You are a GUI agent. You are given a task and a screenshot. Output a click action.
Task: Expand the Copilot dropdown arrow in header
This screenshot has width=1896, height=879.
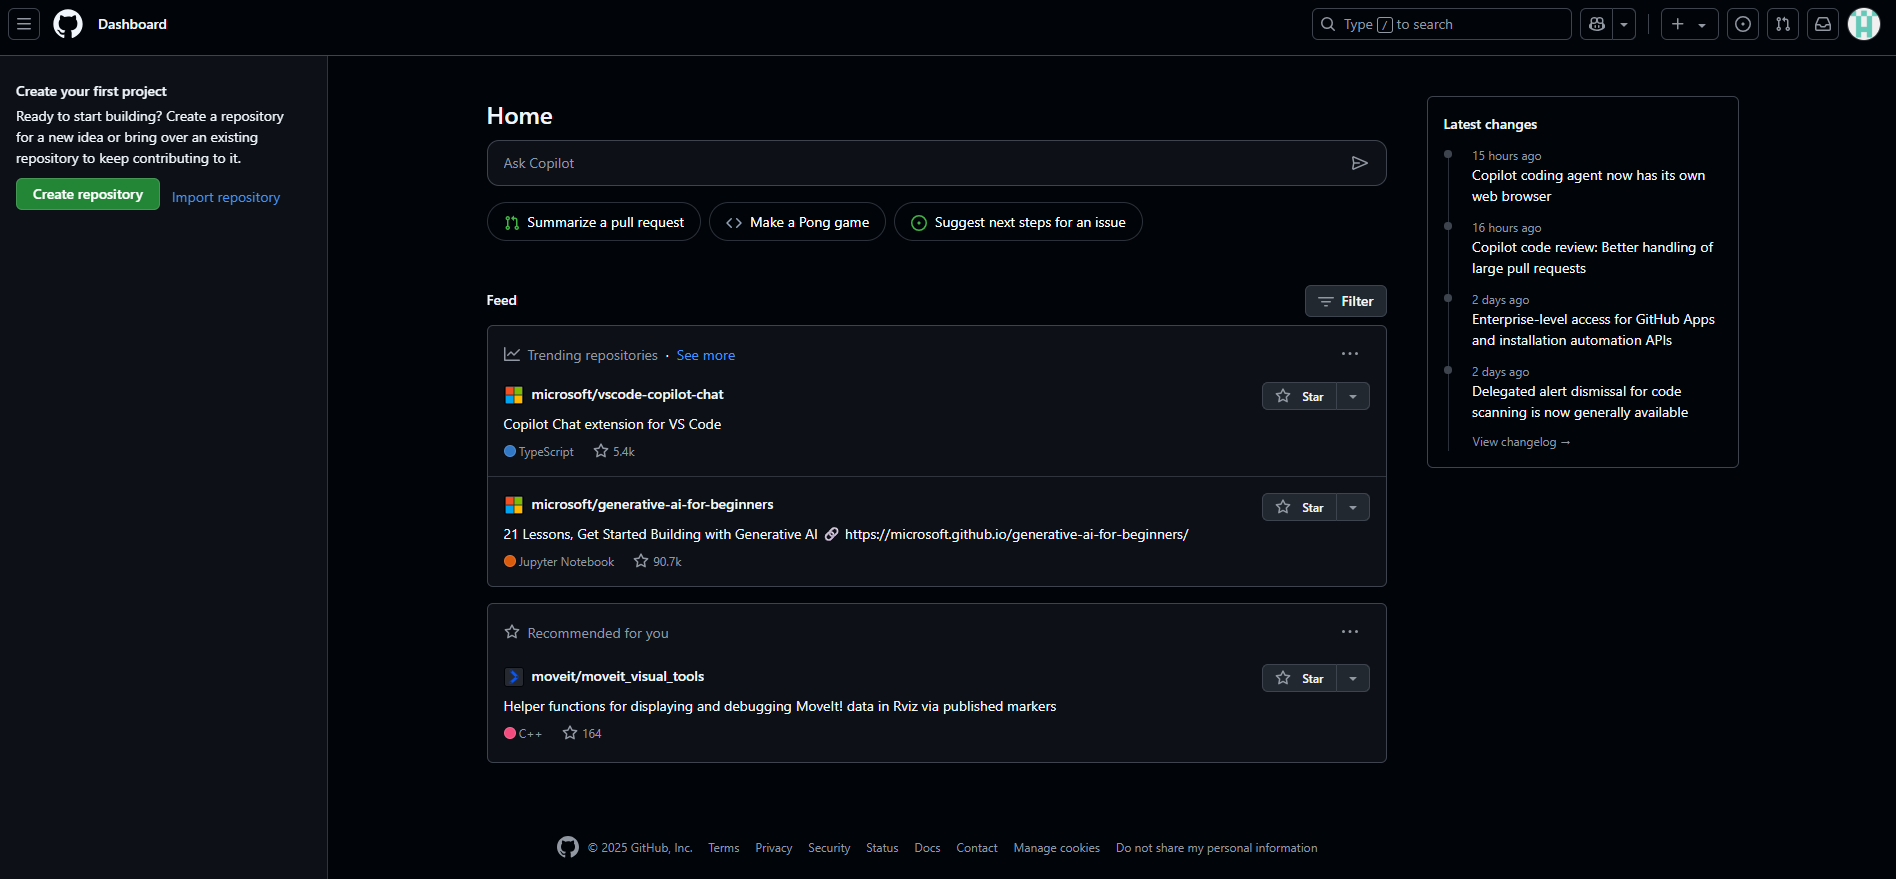pyautogui.click(x=1624, y=24)
